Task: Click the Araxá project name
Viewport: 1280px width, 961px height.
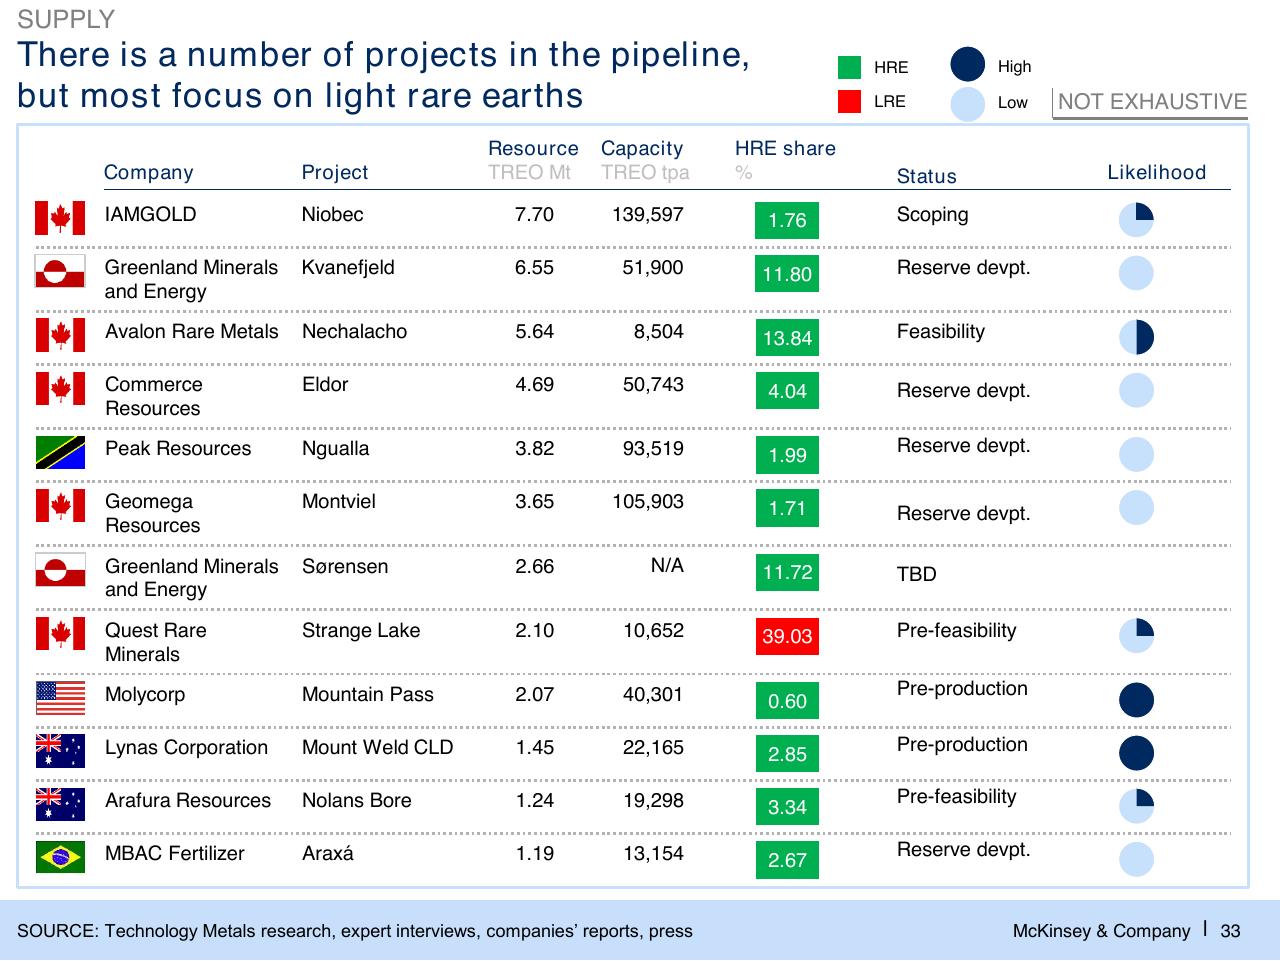Action: (328, 853)
